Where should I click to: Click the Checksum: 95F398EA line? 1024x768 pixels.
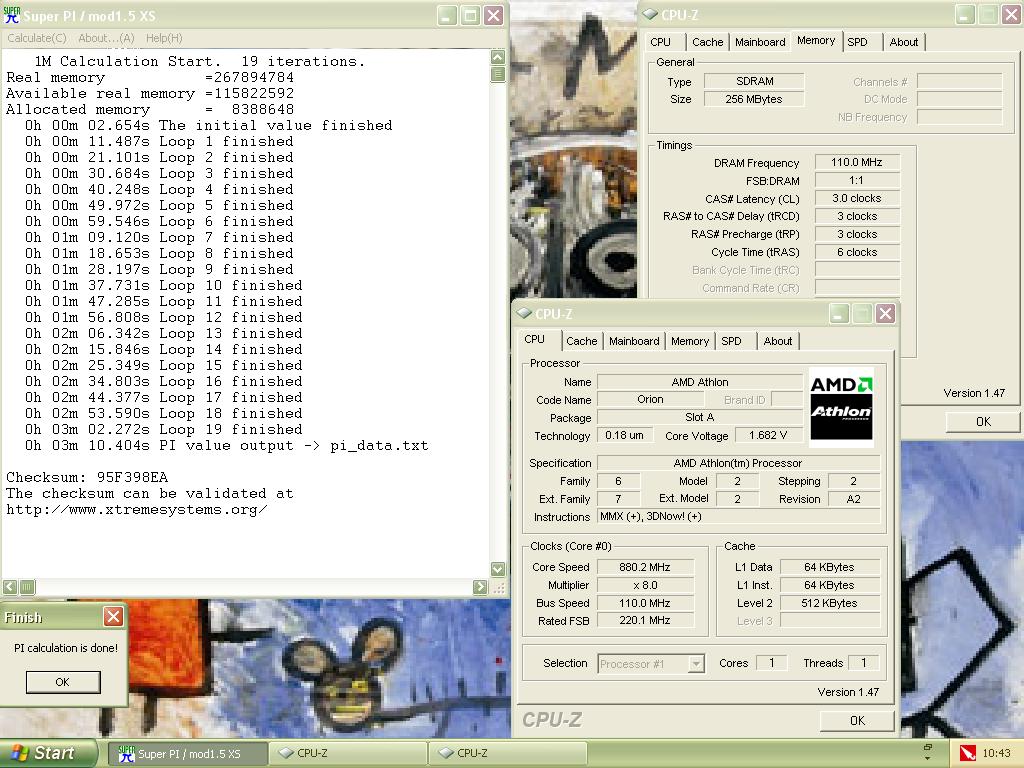(87, 477)
